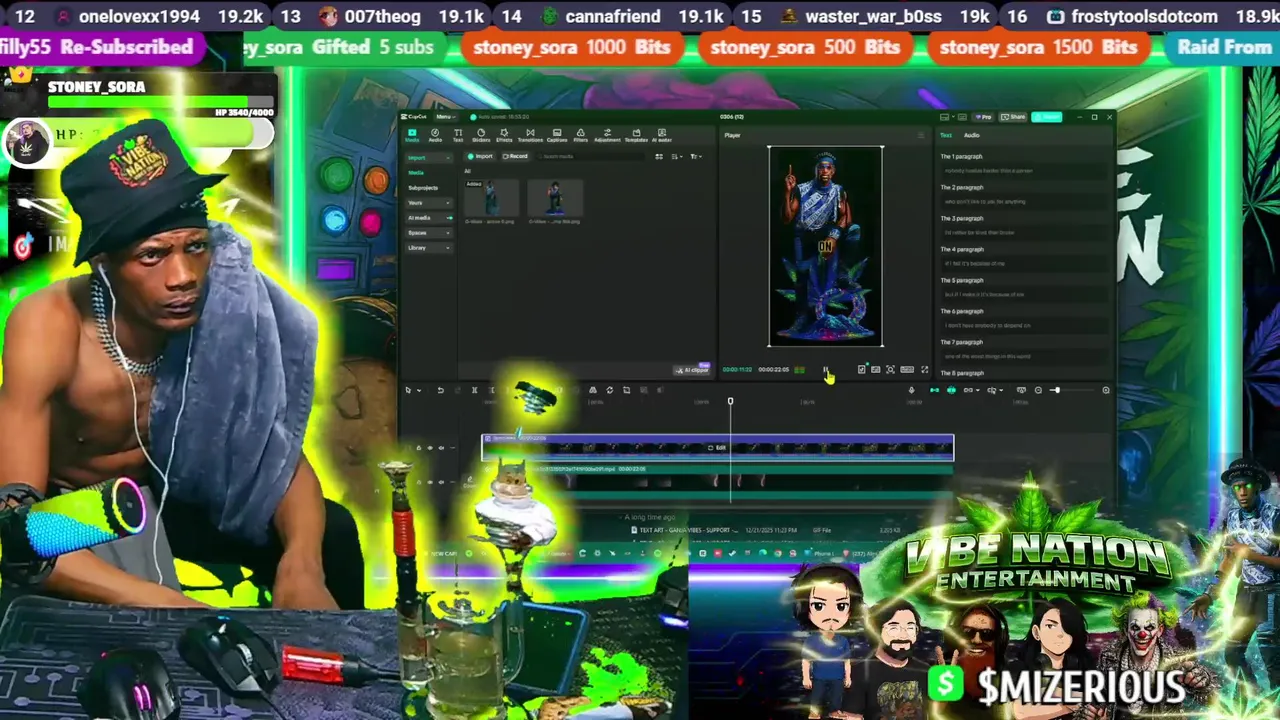The image size is (1280, 720).
Task: Click the Export button
Action: pyautogui.click(x=1047, y=117)
